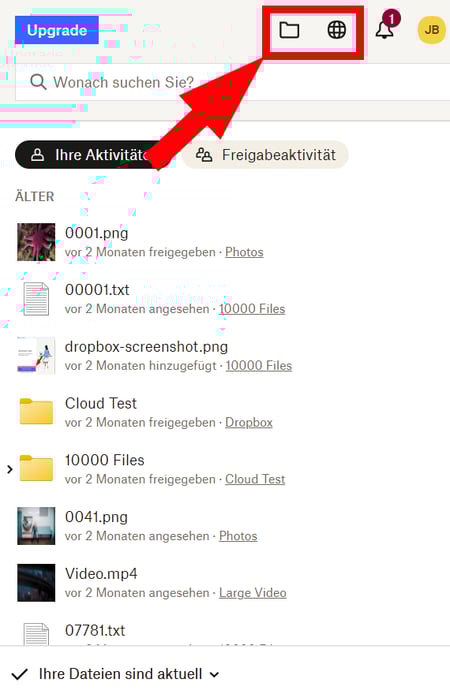Open Large Video folder link
Viewport: 450px width, 694px height.
(253, 593)
